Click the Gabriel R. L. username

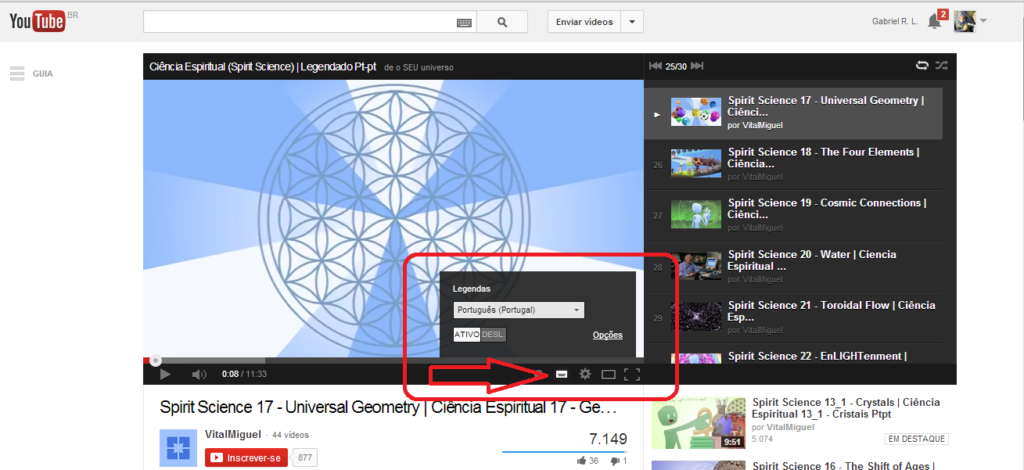(895, 22)
